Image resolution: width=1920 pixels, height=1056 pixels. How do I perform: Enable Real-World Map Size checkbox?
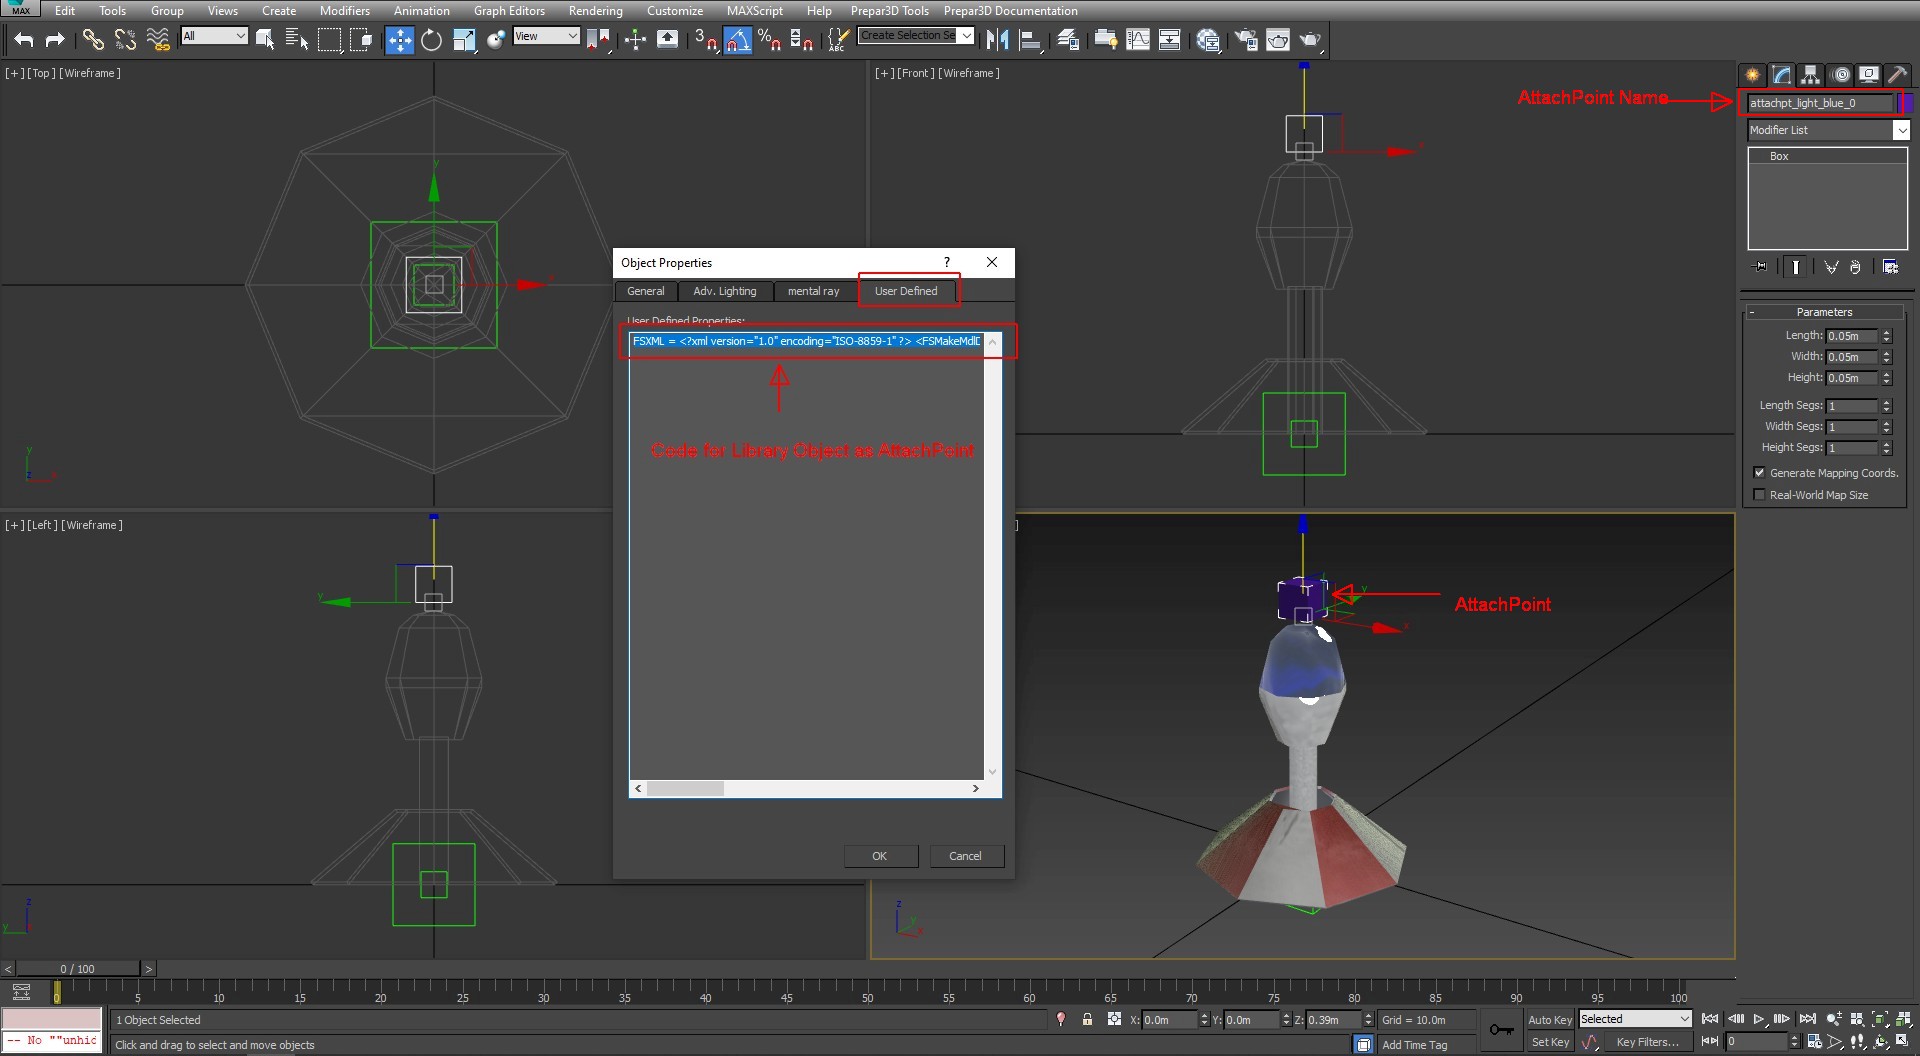(1759, 494)
